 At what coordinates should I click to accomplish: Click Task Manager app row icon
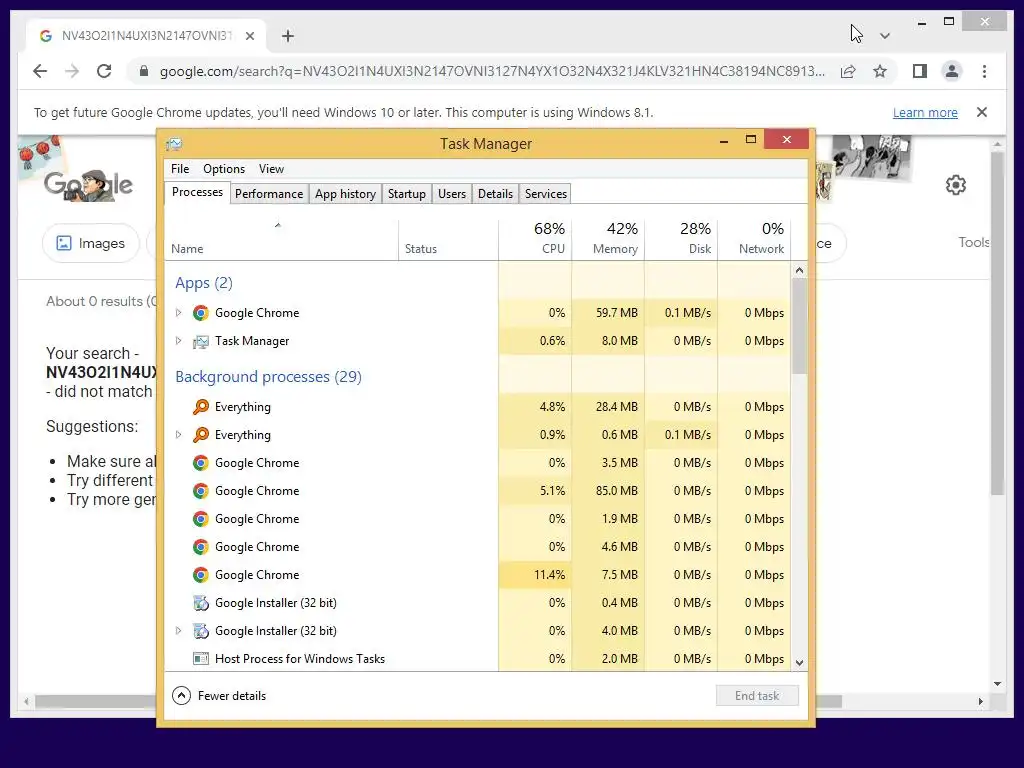200,341
